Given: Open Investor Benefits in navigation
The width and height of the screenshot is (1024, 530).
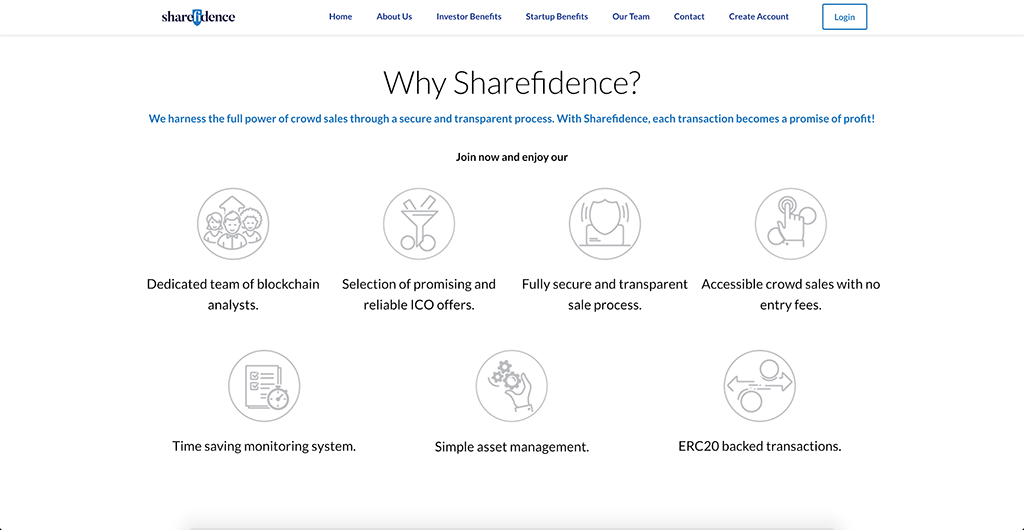Looking at the screenshot, I should pos(469,17).
